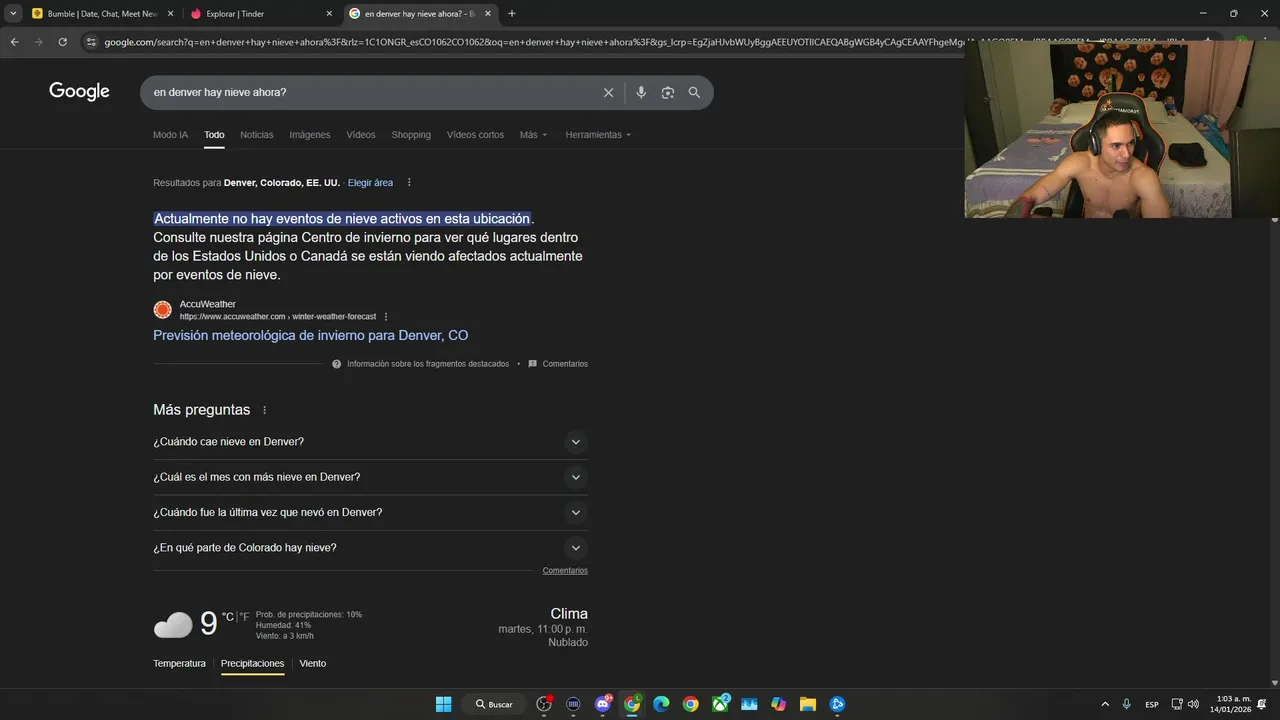Open Xbox app from the taskbar
1280x720 pixels.
pos(720,704)
